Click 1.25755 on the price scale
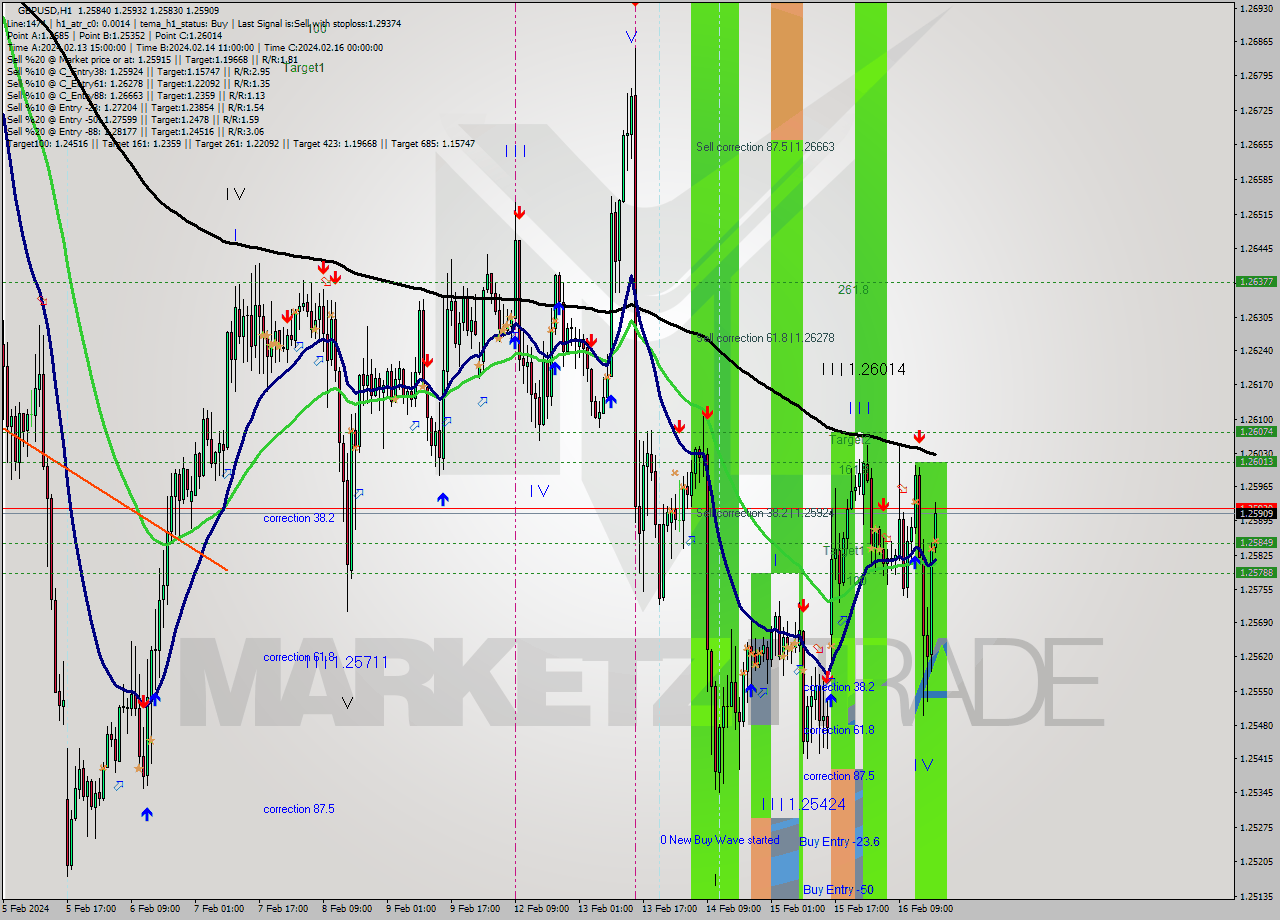The width and height of the screenshot is (1280, 920). (1256, 590)
